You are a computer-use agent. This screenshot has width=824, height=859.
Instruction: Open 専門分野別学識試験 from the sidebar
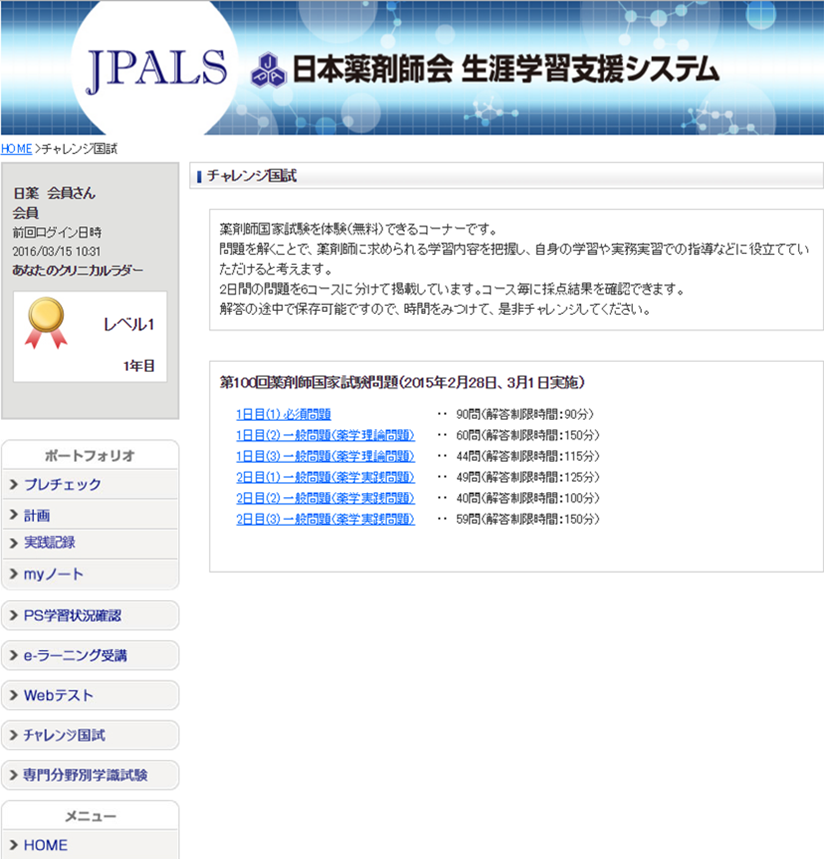[x=85, y=775]
